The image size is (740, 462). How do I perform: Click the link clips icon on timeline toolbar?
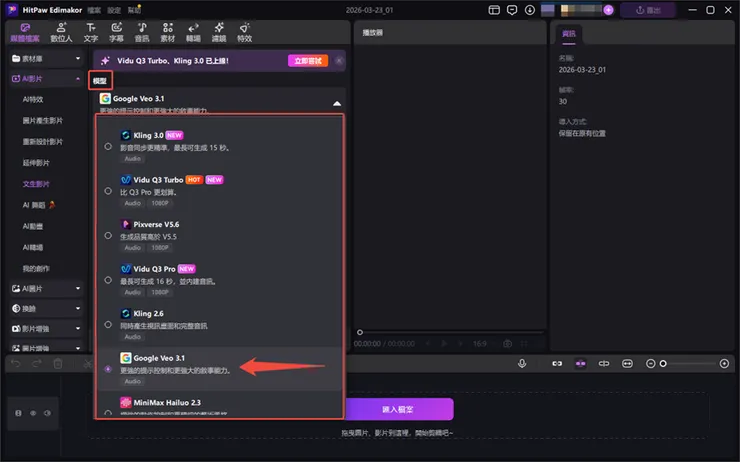557,363
